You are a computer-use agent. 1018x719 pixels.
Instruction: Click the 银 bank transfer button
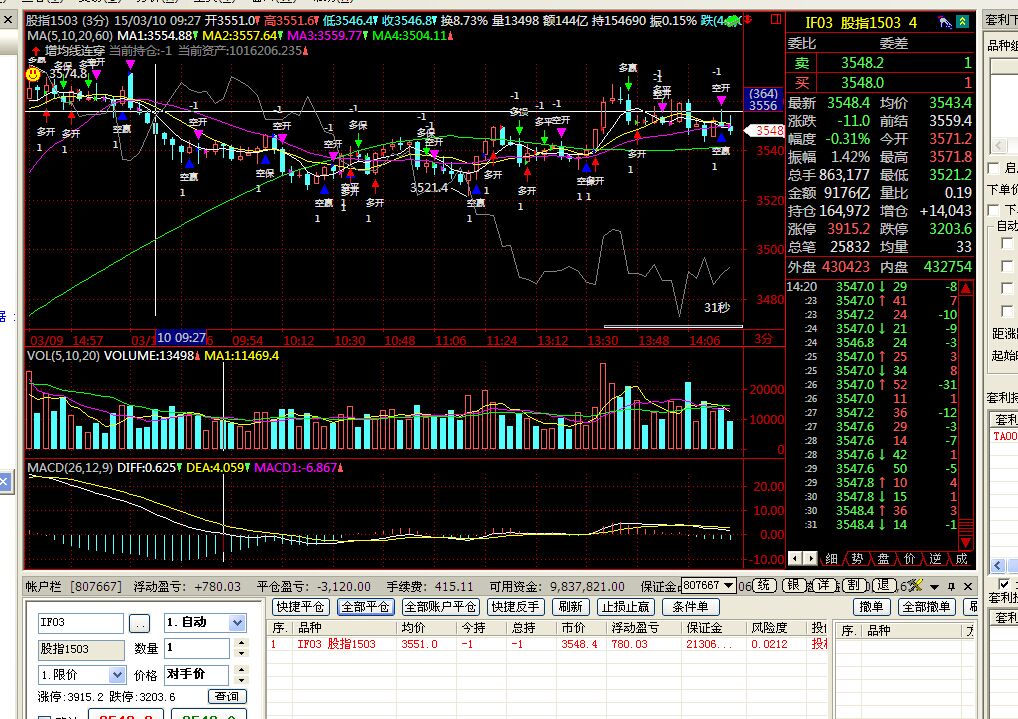coord(794,586)
